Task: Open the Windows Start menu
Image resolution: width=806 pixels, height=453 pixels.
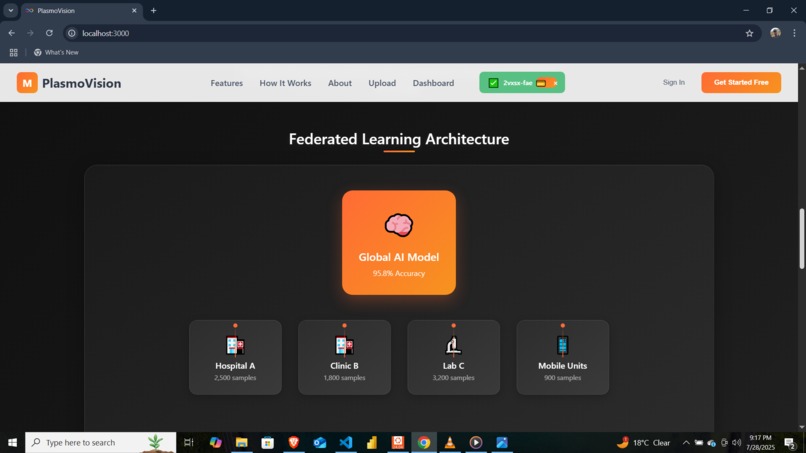Action: coord(12,442)
